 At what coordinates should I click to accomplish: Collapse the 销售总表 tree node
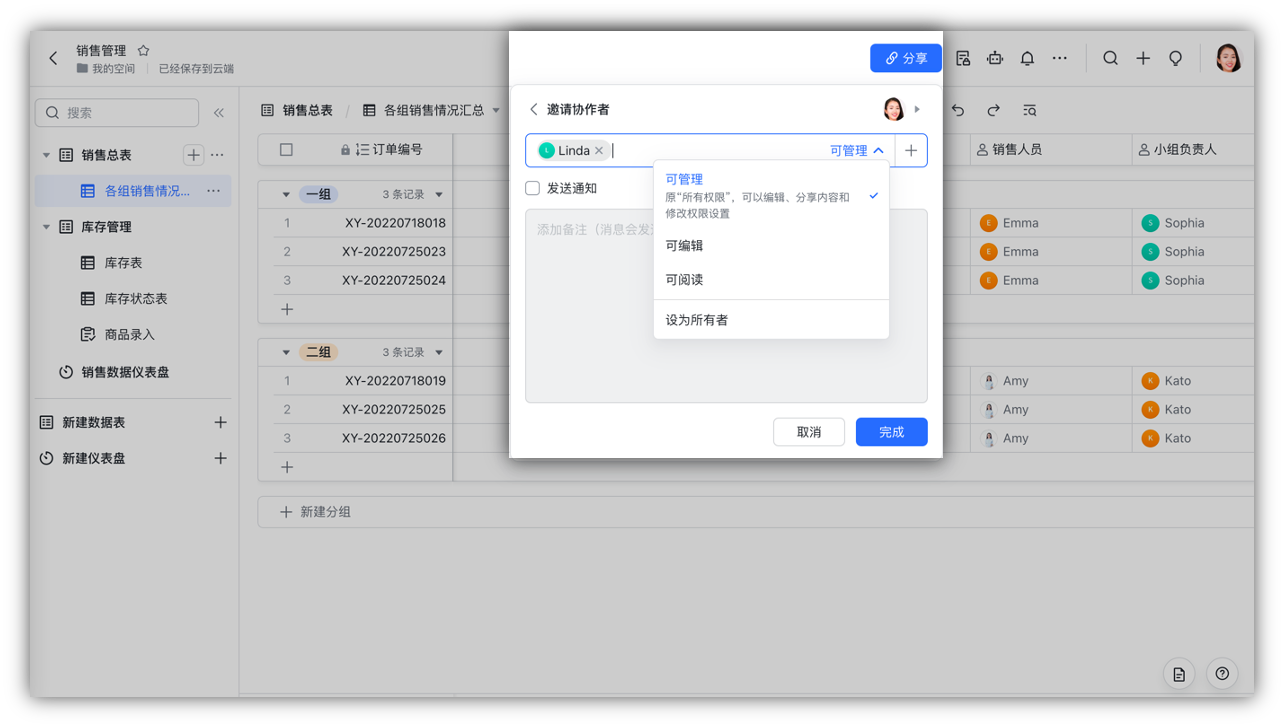point(46,155)
